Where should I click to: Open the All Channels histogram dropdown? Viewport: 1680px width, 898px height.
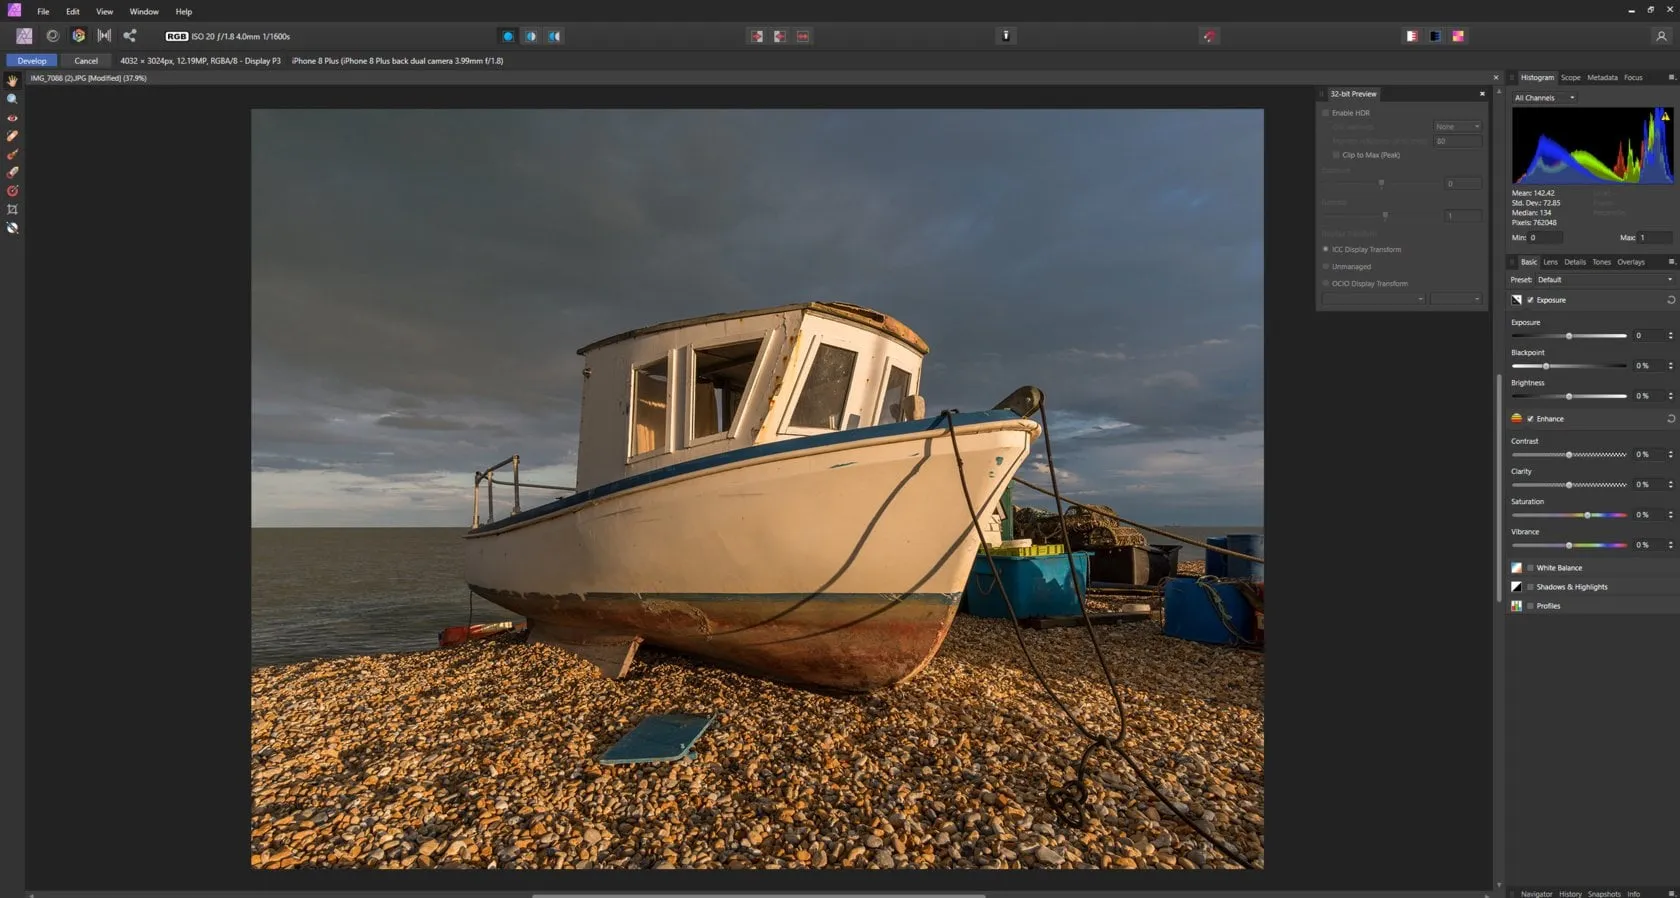pyautogui.click(x=1545, y=98)
